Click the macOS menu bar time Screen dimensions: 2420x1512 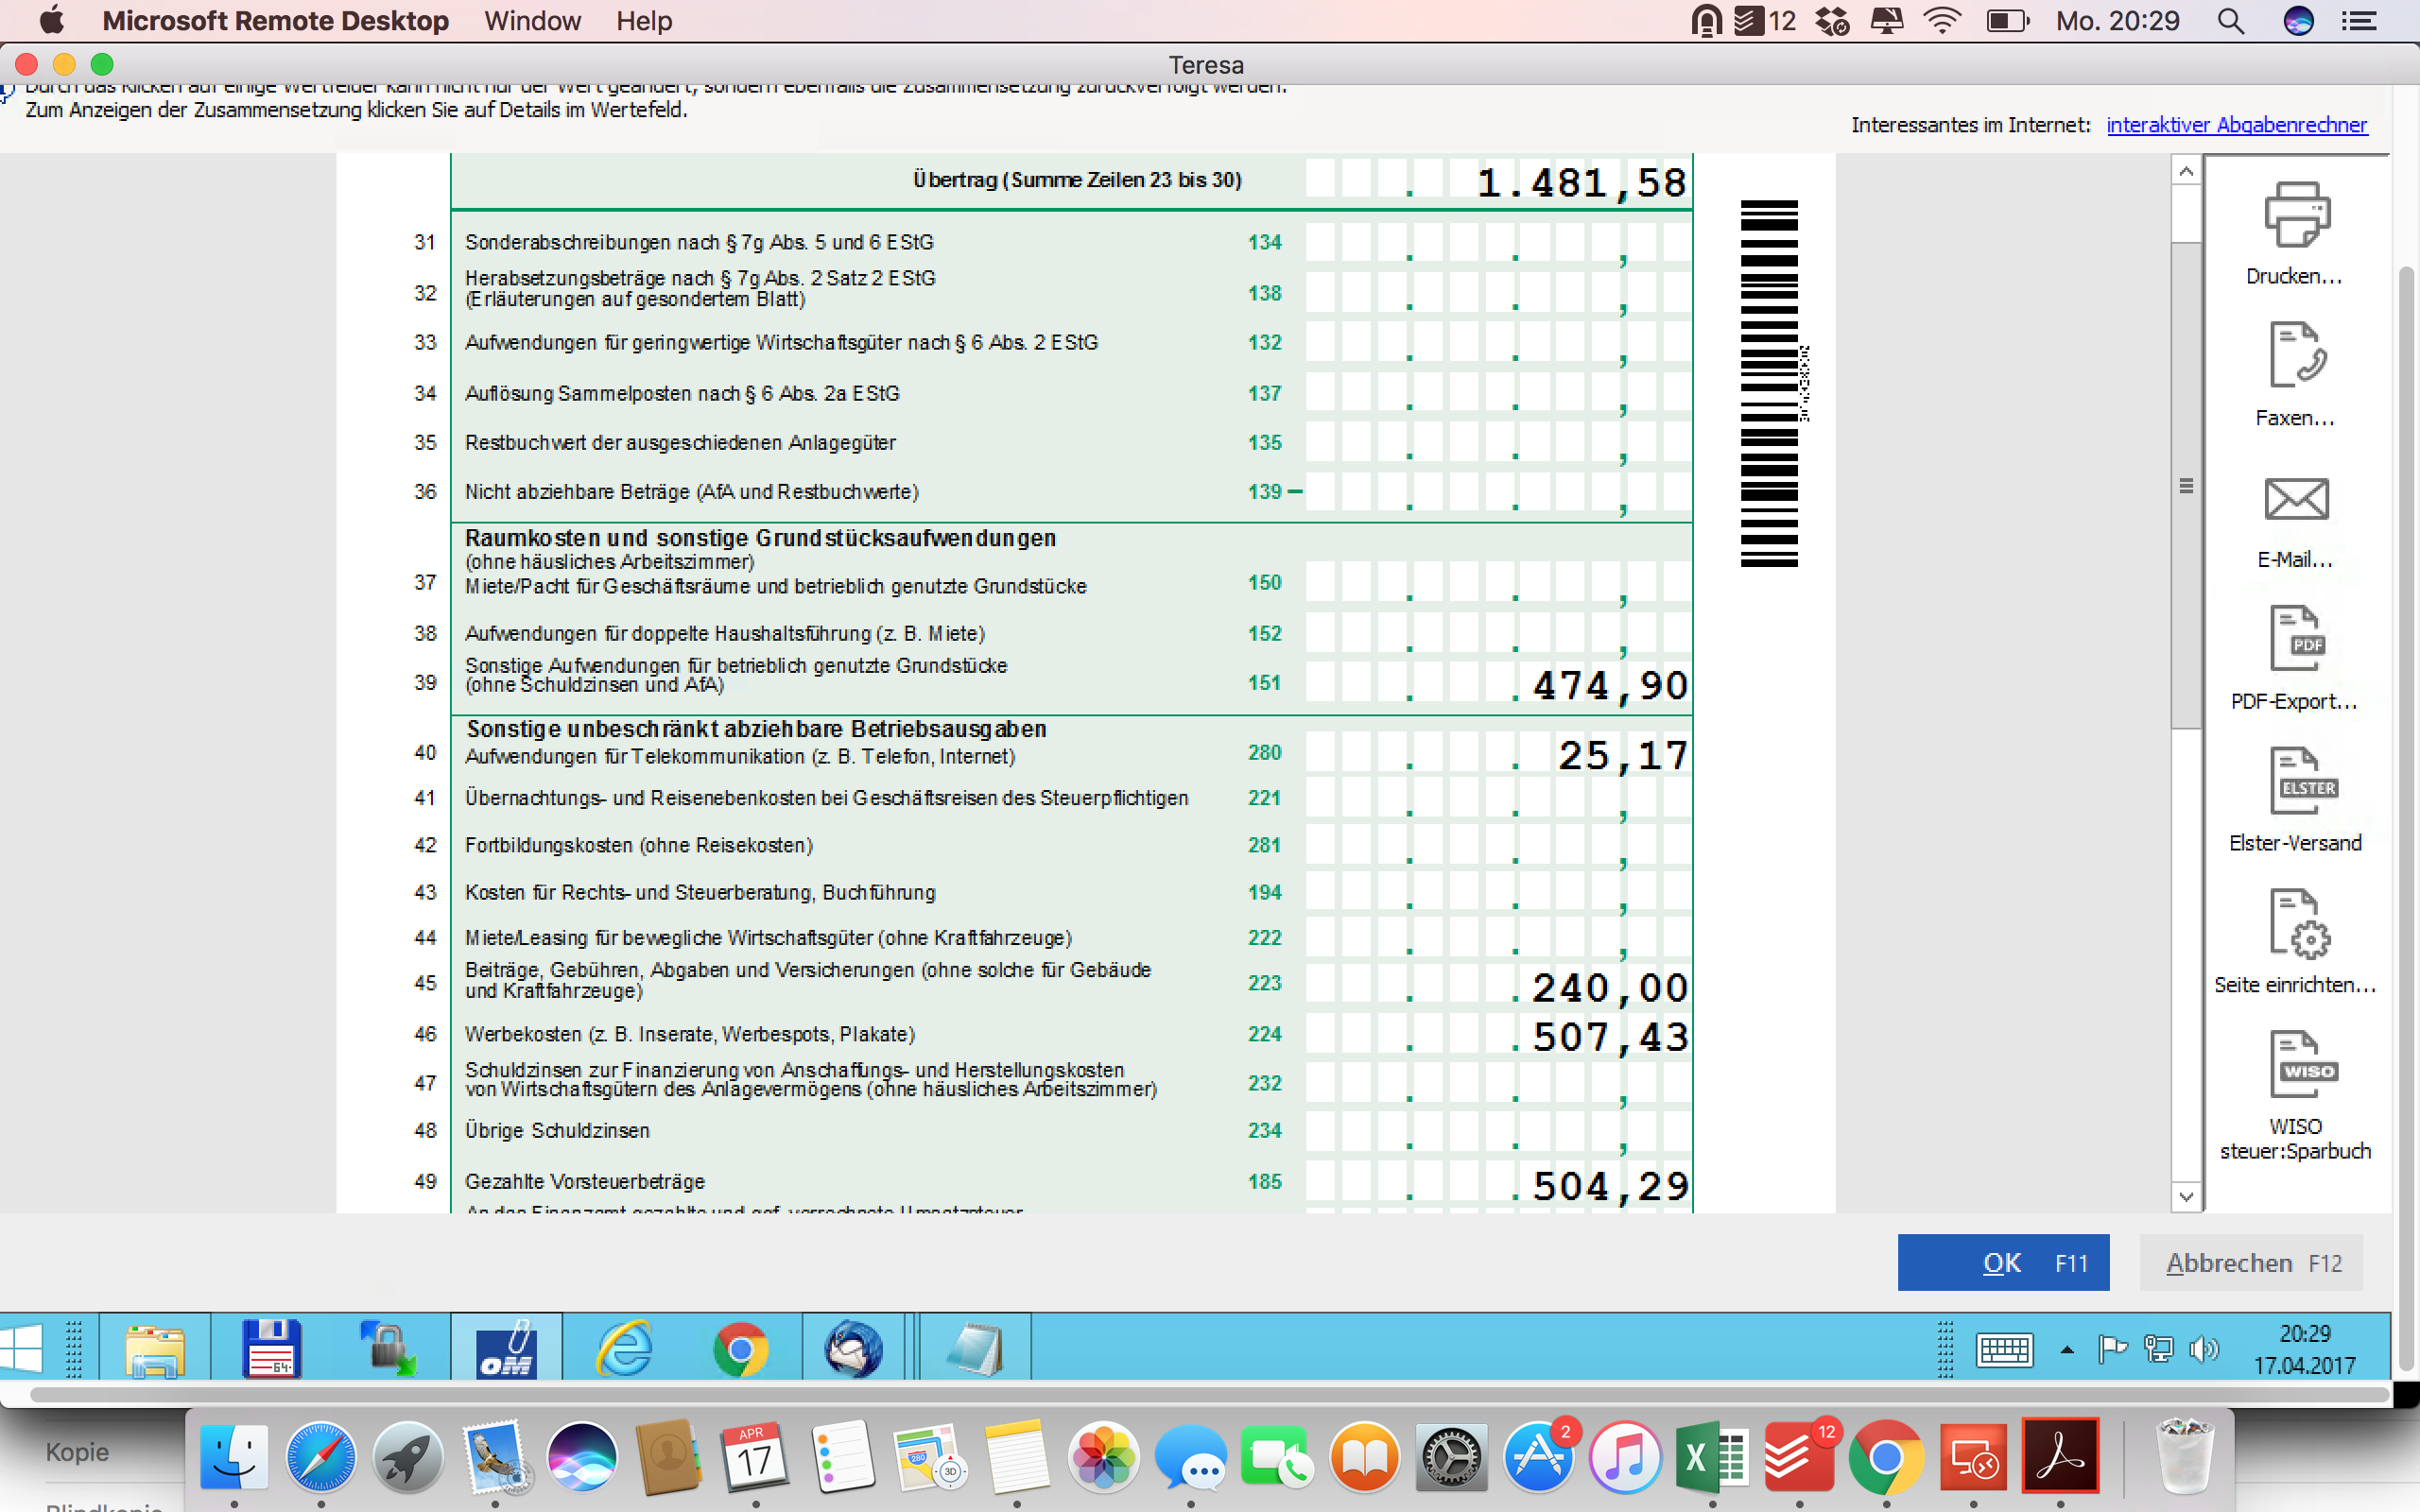(x=2117, y=21)
